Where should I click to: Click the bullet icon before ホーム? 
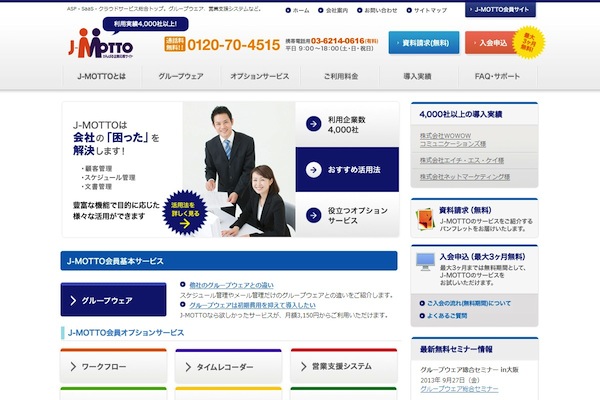[x=288, y=10]
